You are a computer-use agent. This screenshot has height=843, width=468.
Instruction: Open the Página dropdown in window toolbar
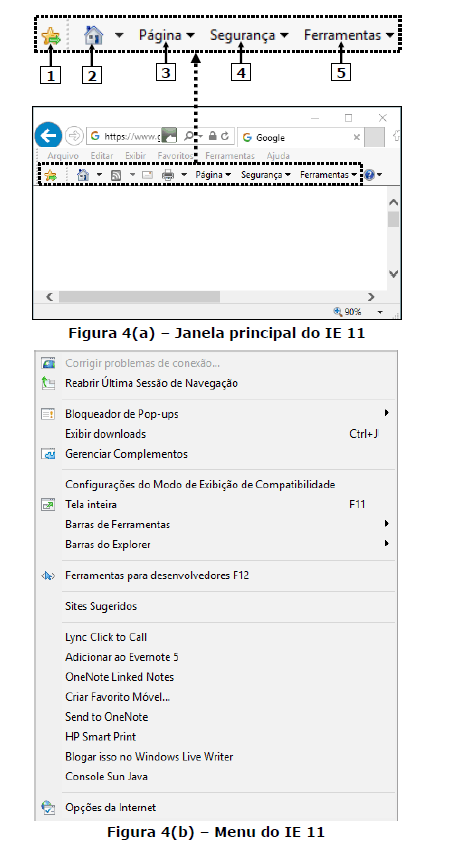click(213, 175)
